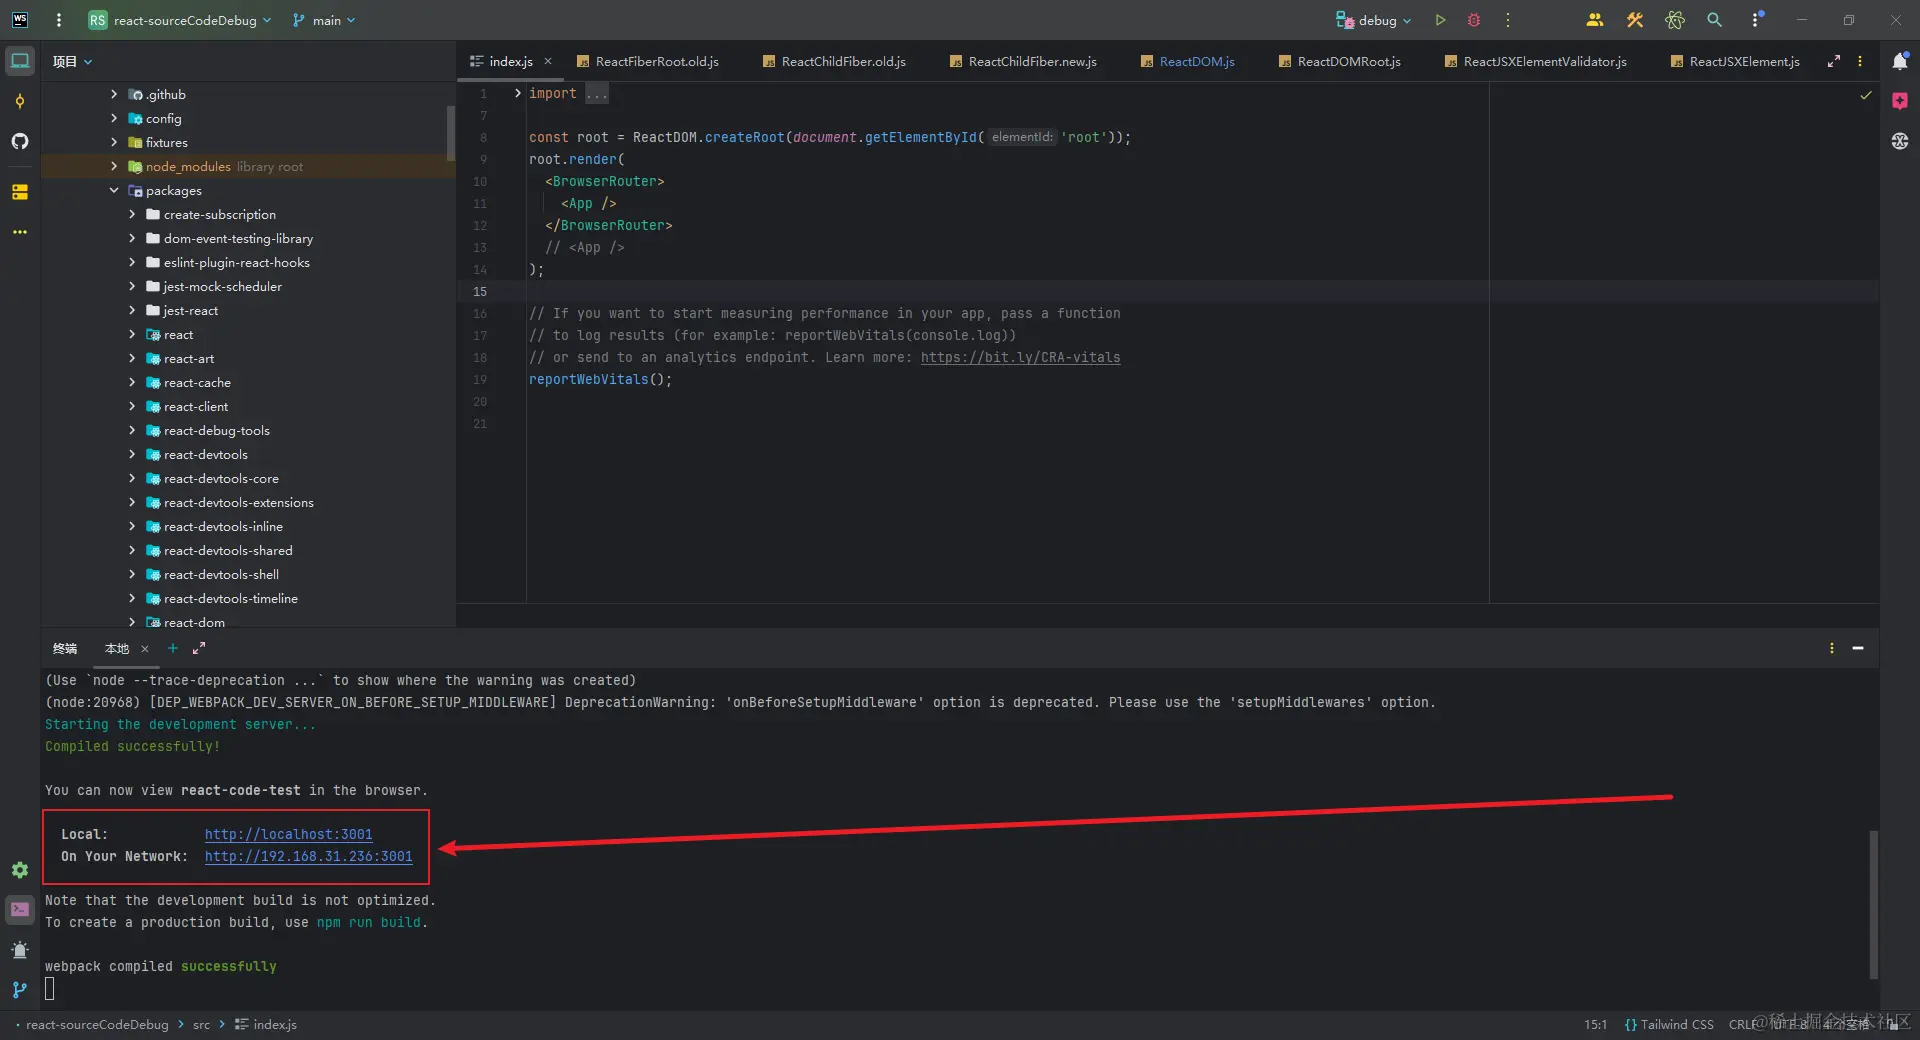Open the main branch dropdown
This screenshot has width=1920, height=1040.
pyautogui.click(x=324, y=20)
